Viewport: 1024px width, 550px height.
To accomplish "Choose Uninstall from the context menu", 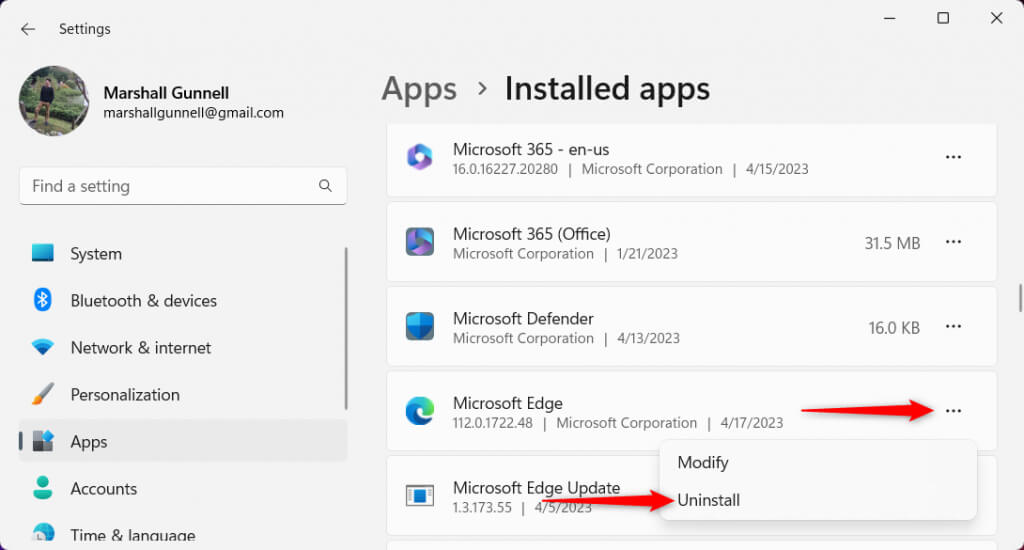I will point(709,500).
